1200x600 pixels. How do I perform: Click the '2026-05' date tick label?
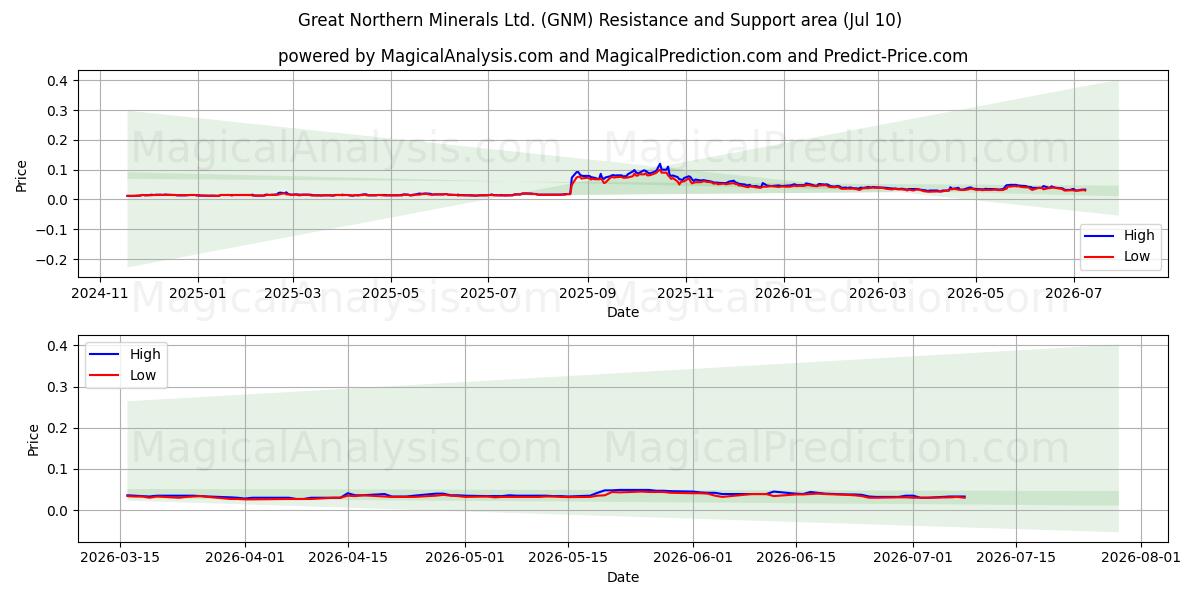pyautogui.click(x=976, y=294)
